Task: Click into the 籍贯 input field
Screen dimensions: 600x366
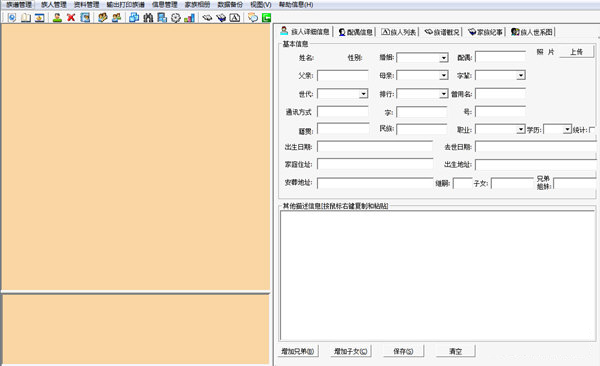Action: (343, 129)
